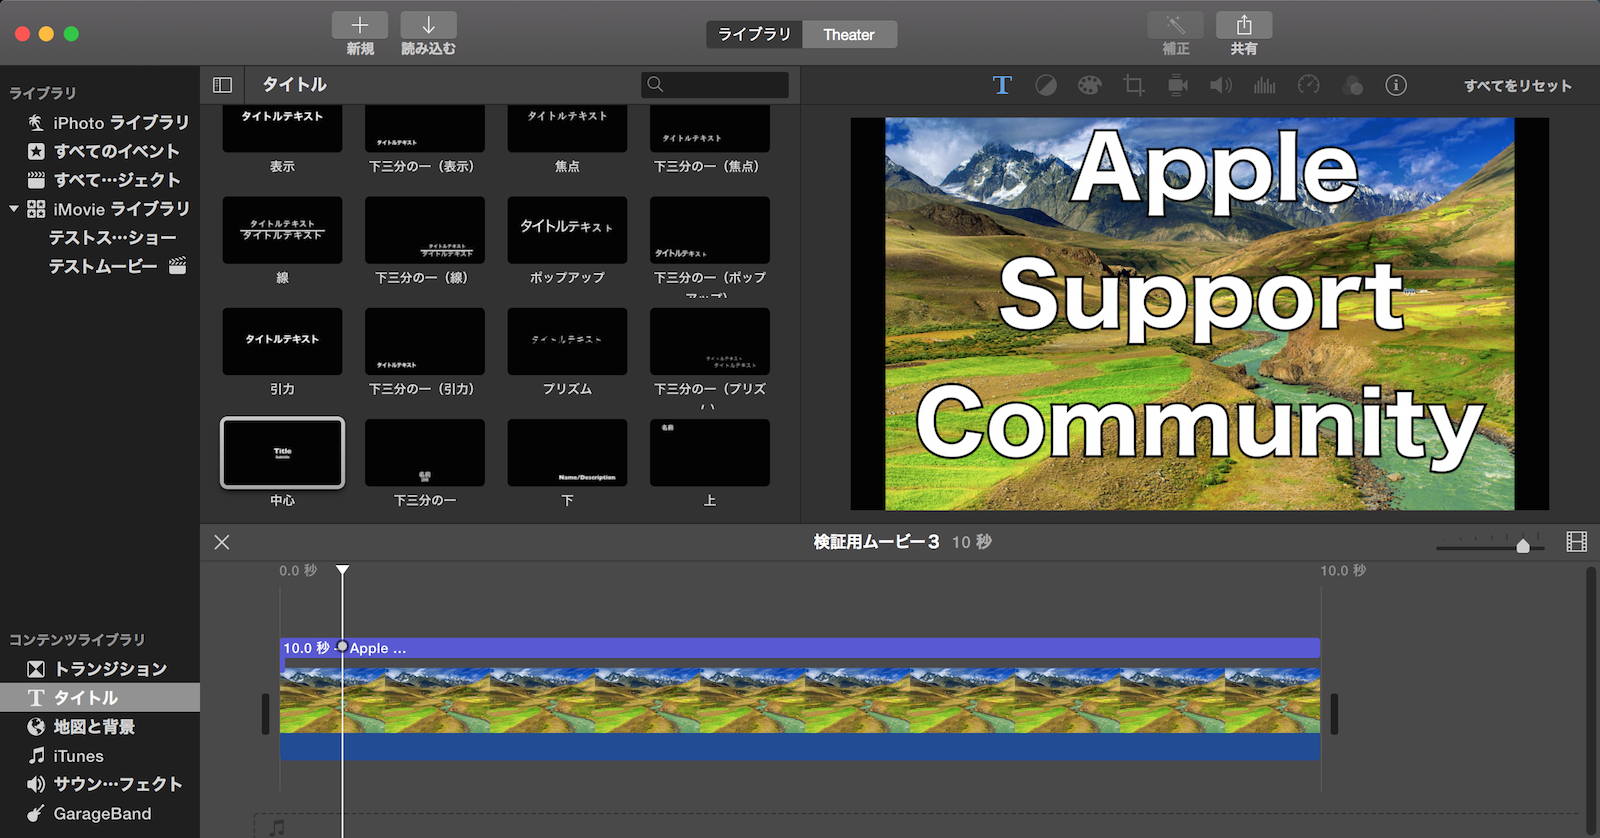The width and height of the screenshot is (1600, 838).
Task: Select the iMovie ライブラリ item
Action: [121, 209]
